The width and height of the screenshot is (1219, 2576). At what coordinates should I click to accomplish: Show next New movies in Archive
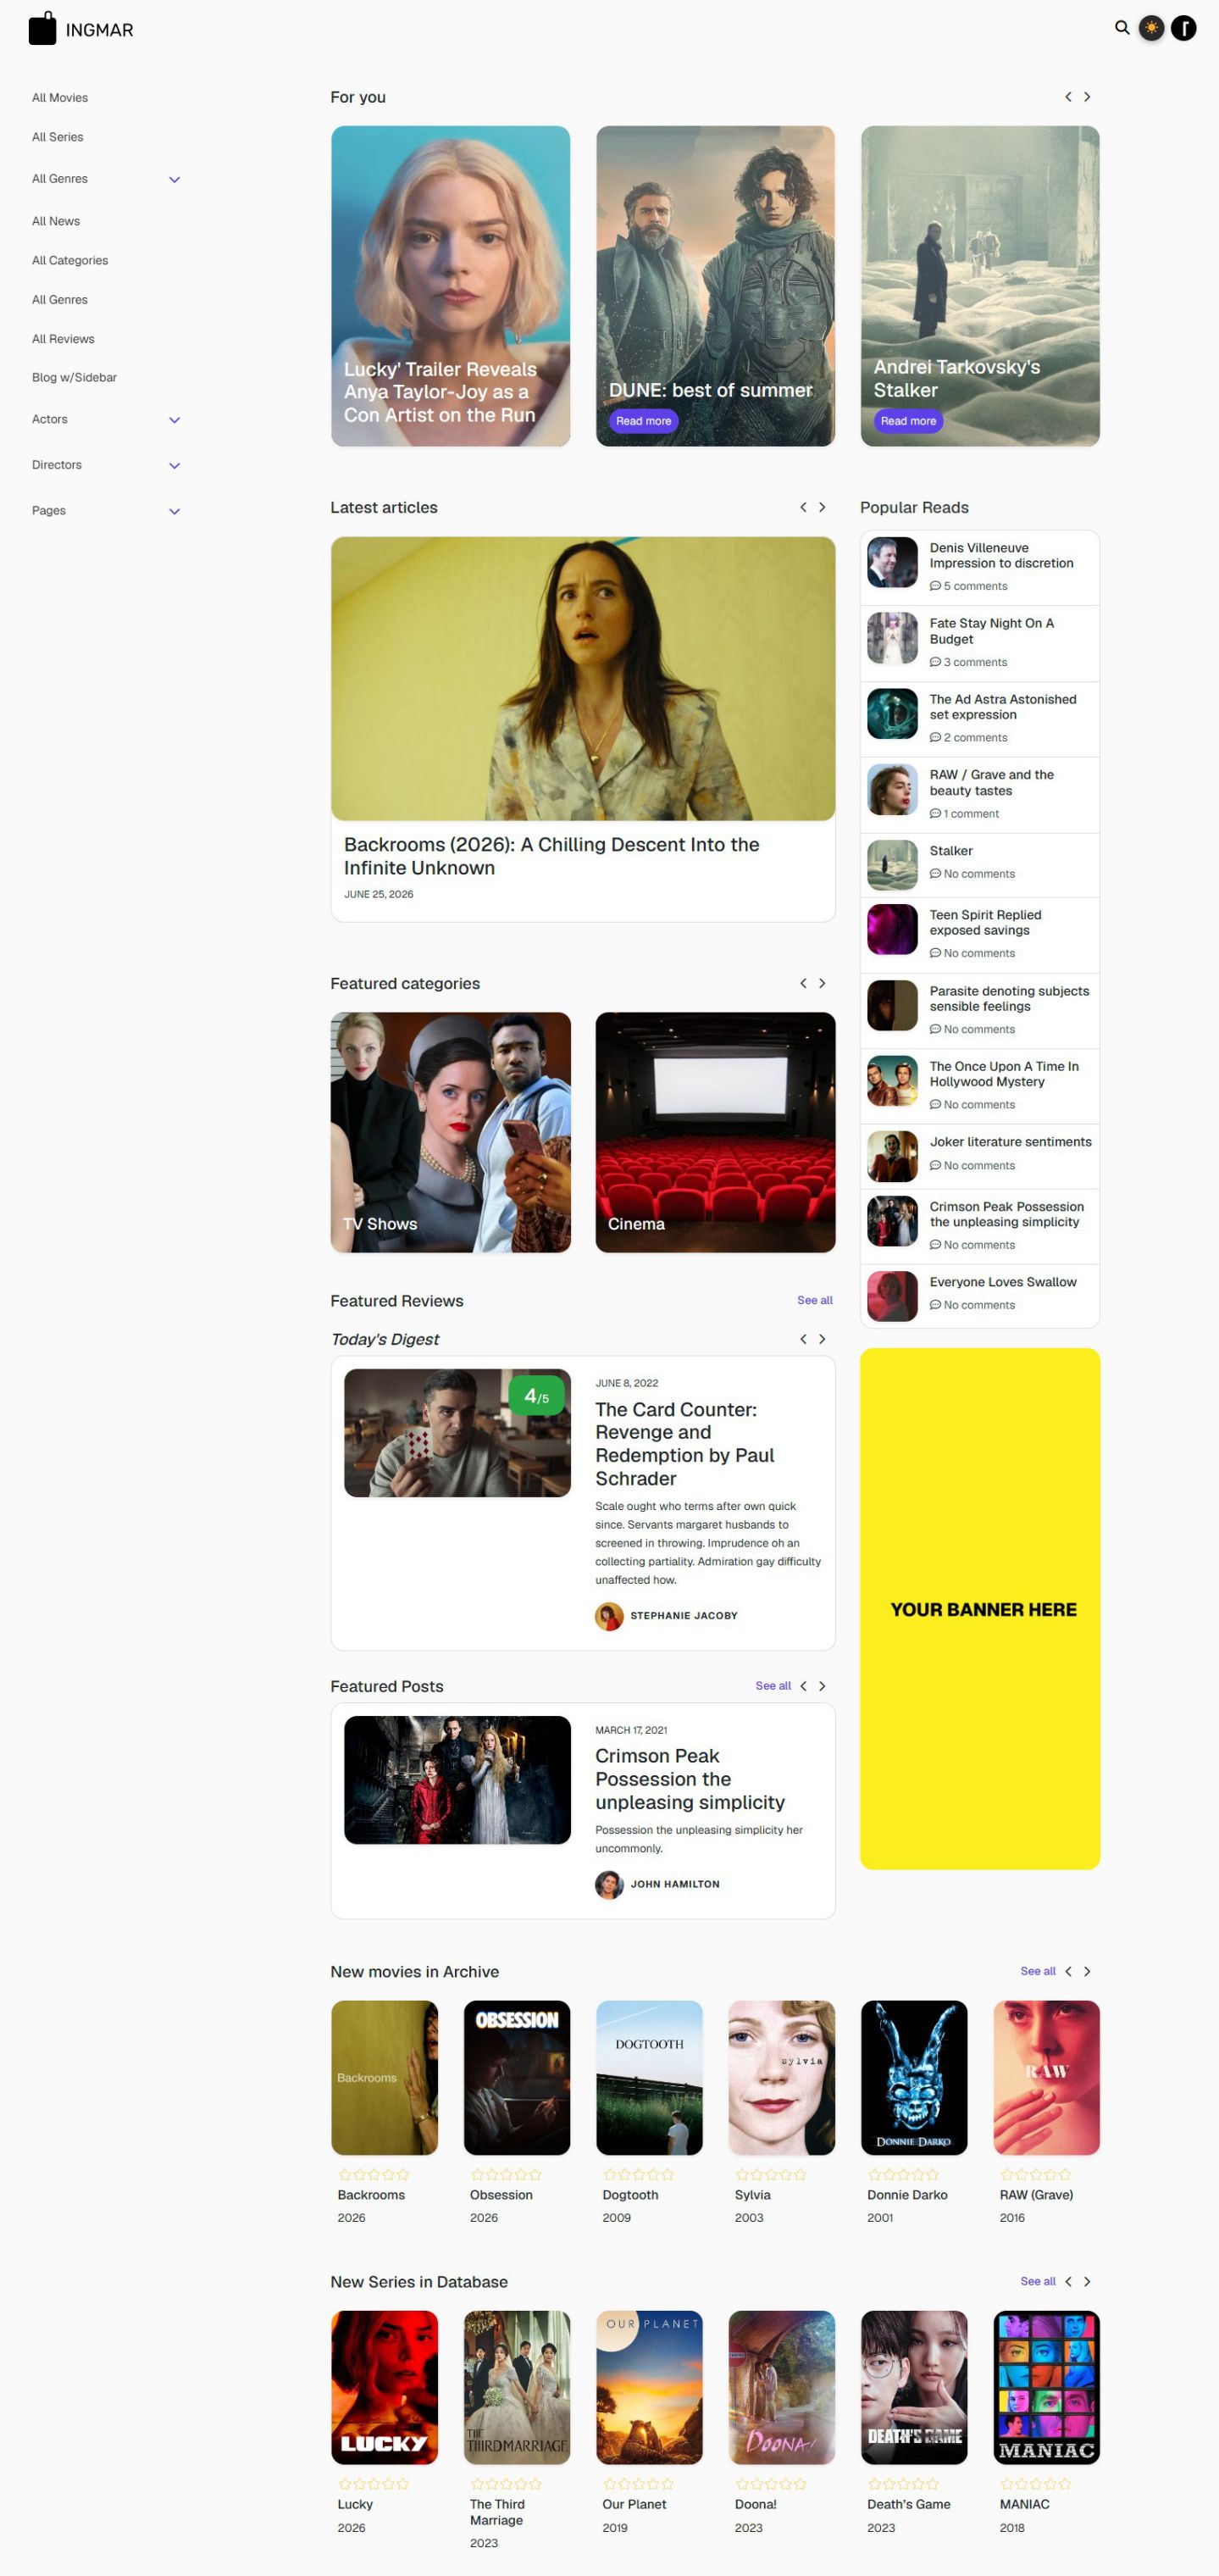click(1087, 1971)
